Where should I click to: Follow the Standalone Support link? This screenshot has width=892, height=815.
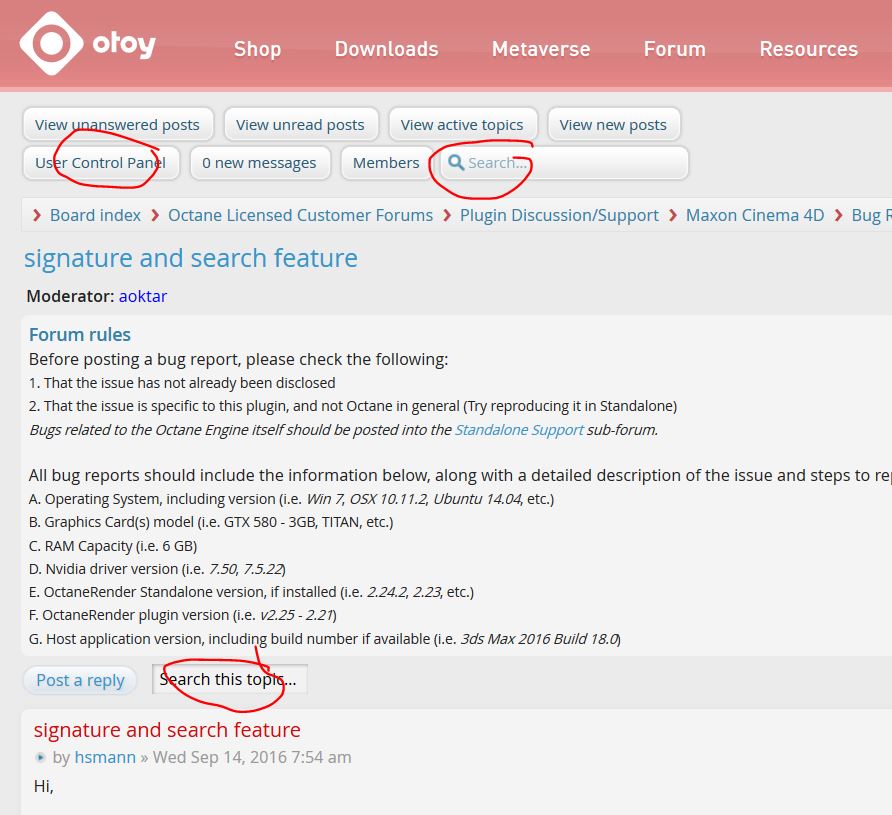click(519, 429)
